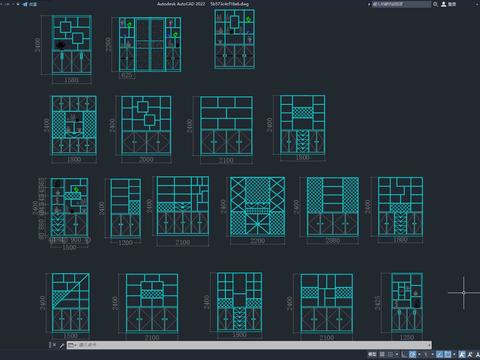480x360 pixels.
Task: Open the user account sign-in icon
Action: coord(444,4)
